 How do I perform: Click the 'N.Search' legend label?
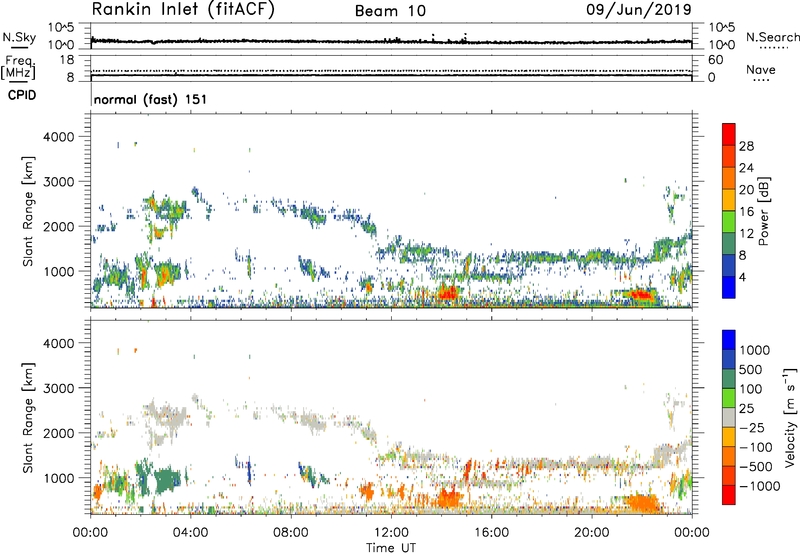[773, 37]
